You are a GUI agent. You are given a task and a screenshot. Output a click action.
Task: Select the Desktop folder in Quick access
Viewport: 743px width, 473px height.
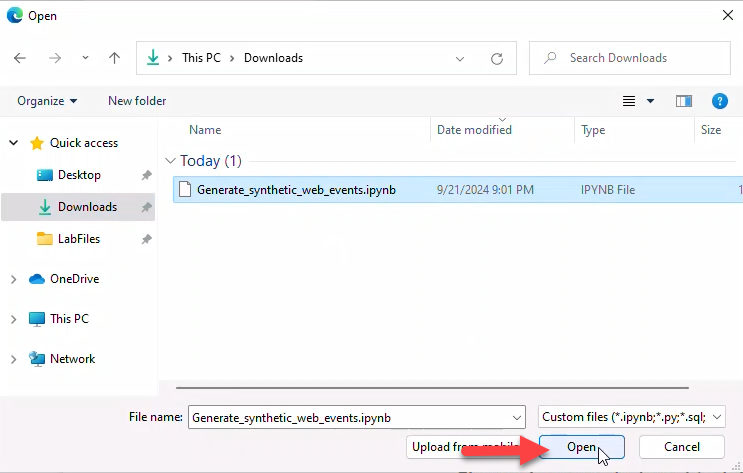(x=79, y=175)
